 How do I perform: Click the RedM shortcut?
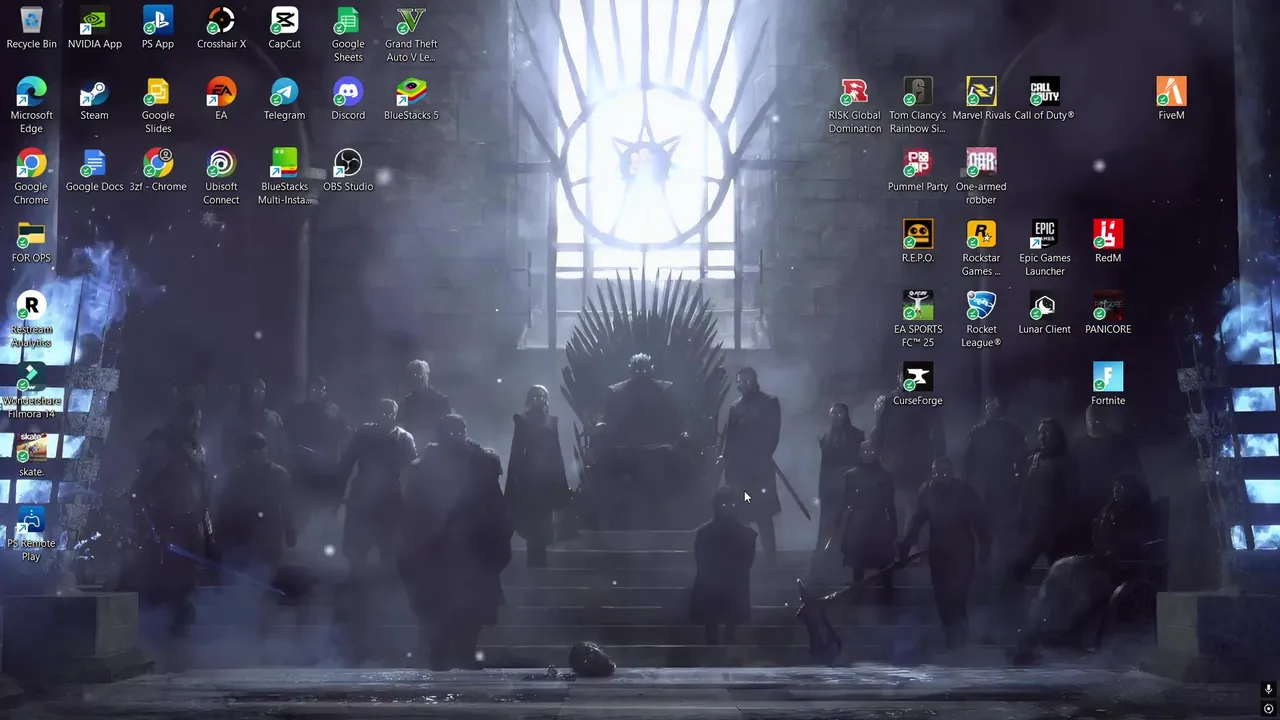point(1108,235)
